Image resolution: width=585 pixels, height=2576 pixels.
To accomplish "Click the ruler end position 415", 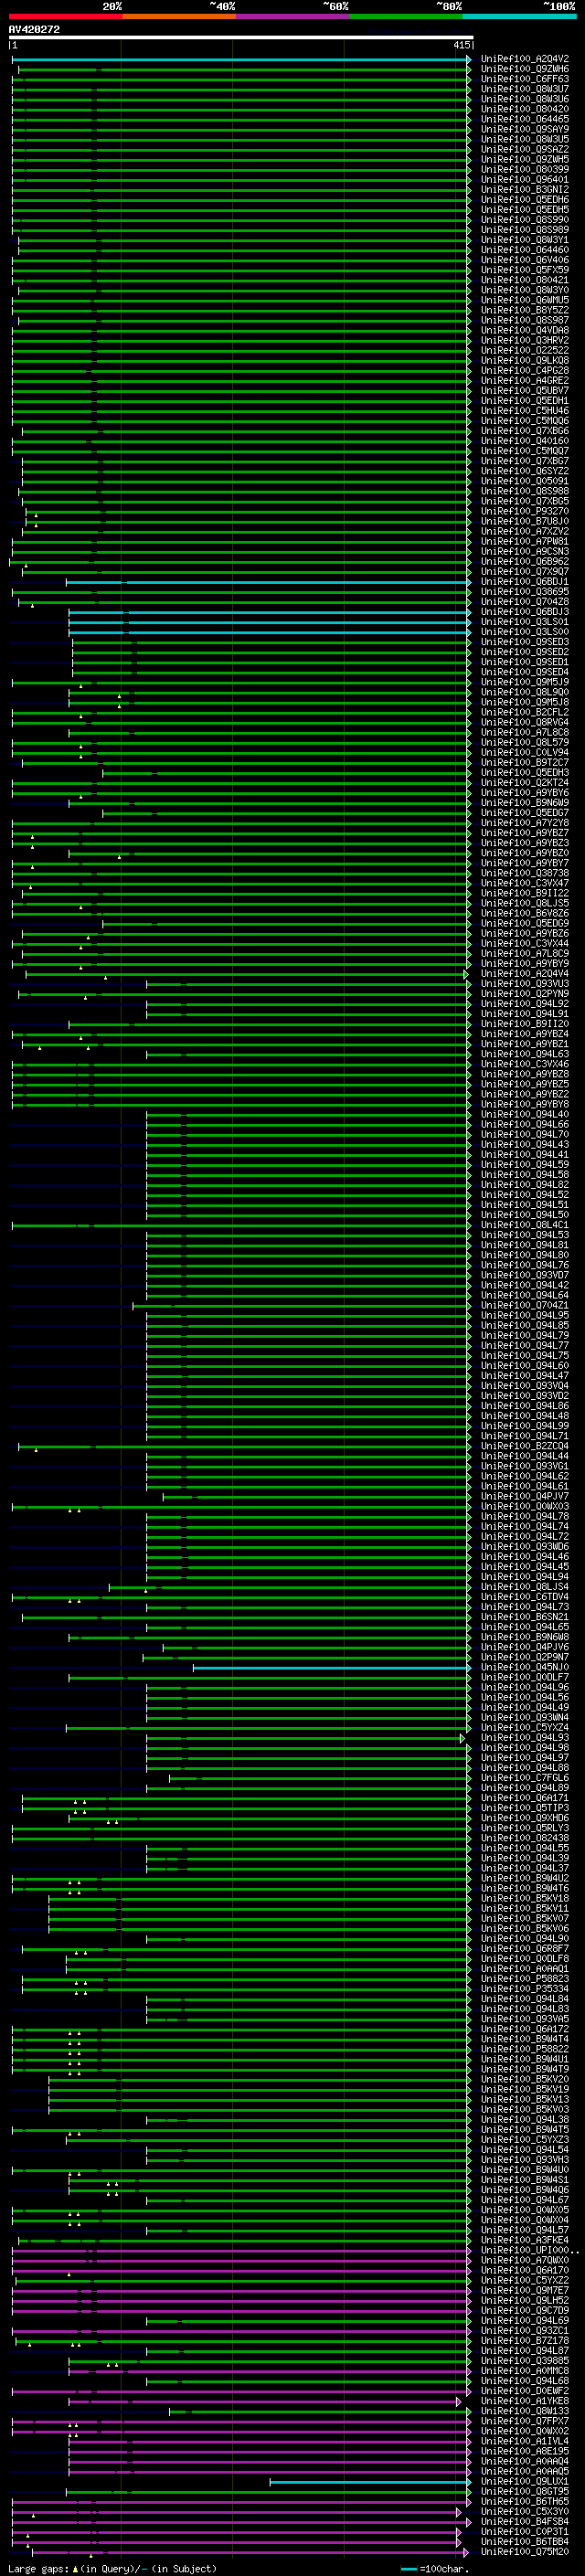I will pos(461,45).
